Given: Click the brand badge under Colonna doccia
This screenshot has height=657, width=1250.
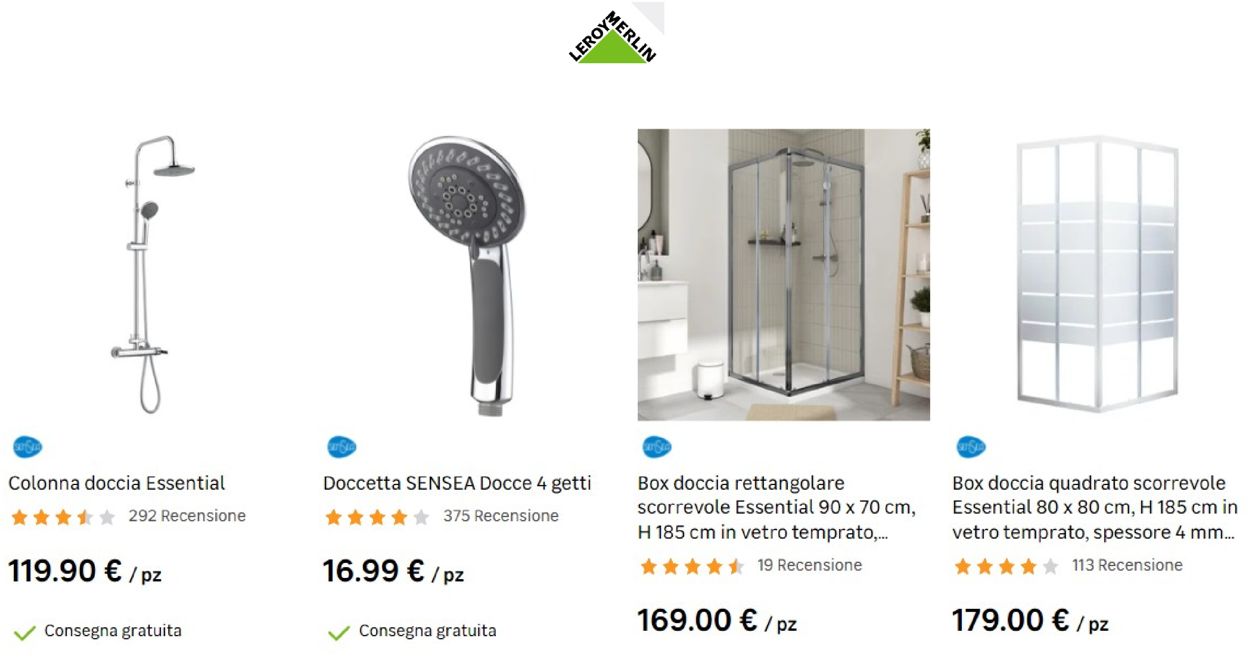Looking at the screenshot, I should 27,447.
